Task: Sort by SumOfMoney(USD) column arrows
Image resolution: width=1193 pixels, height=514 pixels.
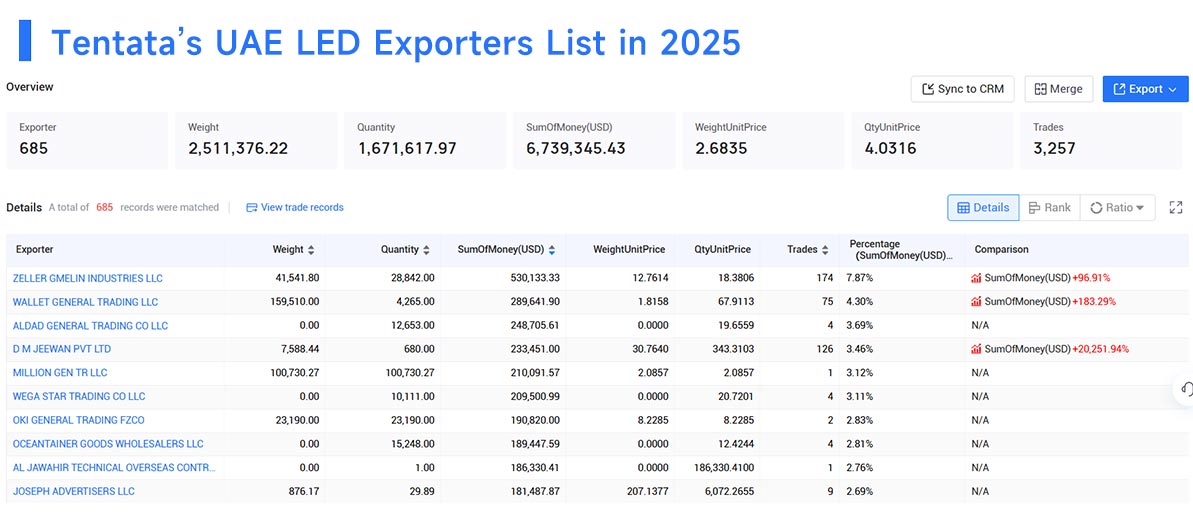Action: coord(552,249)
